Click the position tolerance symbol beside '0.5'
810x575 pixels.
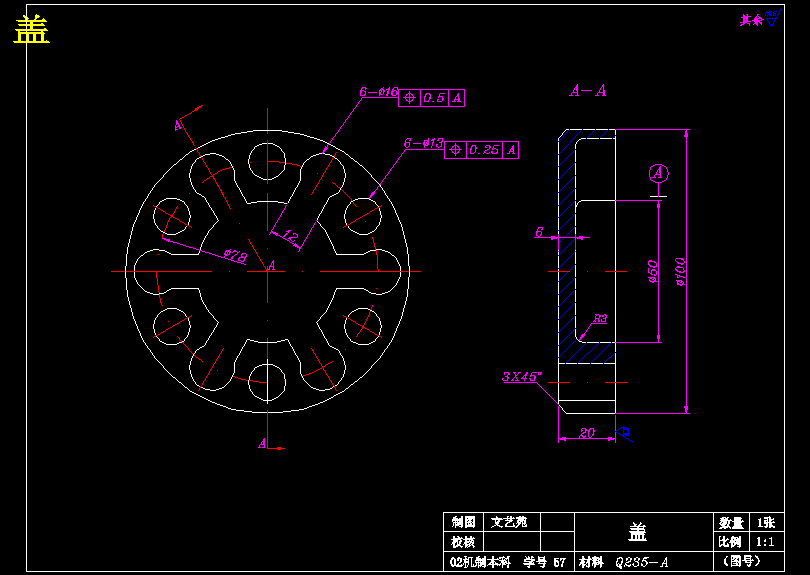409,98
